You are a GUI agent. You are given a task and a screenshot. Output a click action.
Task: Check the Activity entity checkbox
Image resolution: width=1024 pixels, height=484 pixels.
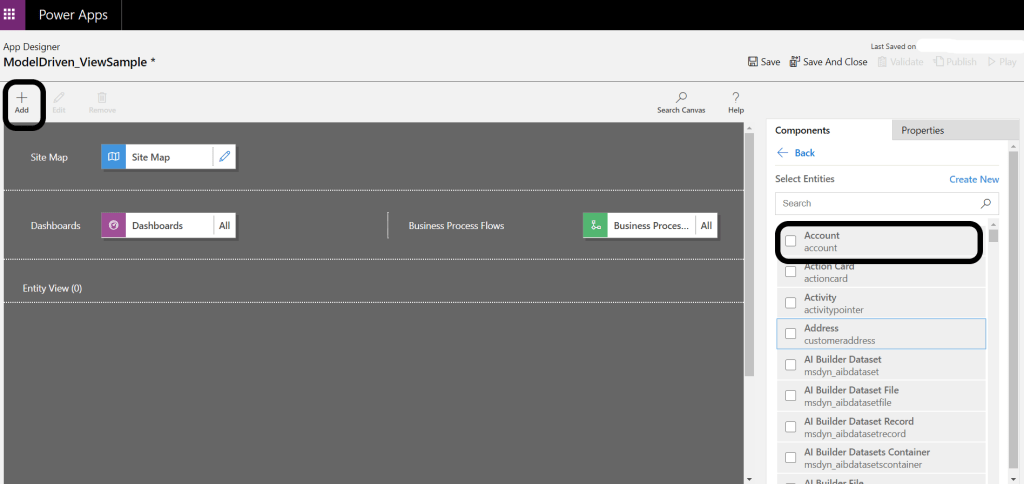click(791, 303)
